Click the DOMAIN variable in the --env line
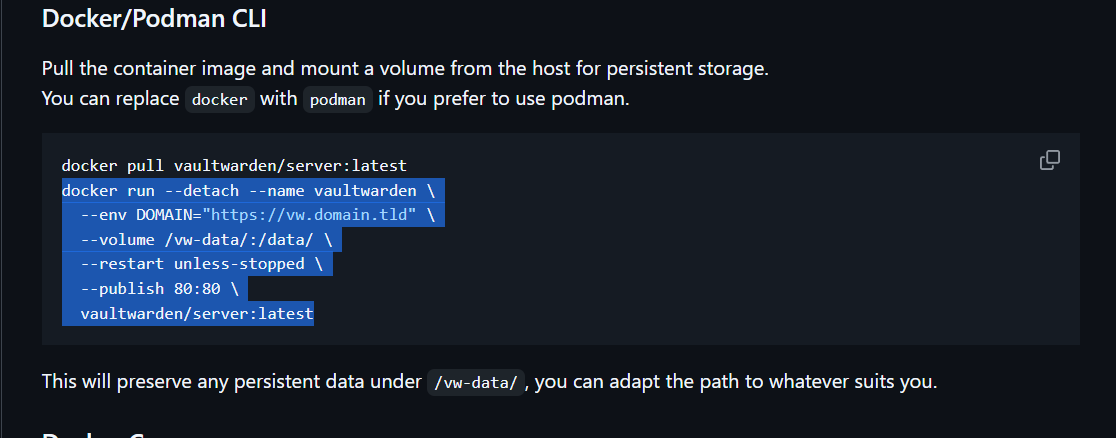The width and height of the screenshot is (1116, 438). click(x=164, y=215)
